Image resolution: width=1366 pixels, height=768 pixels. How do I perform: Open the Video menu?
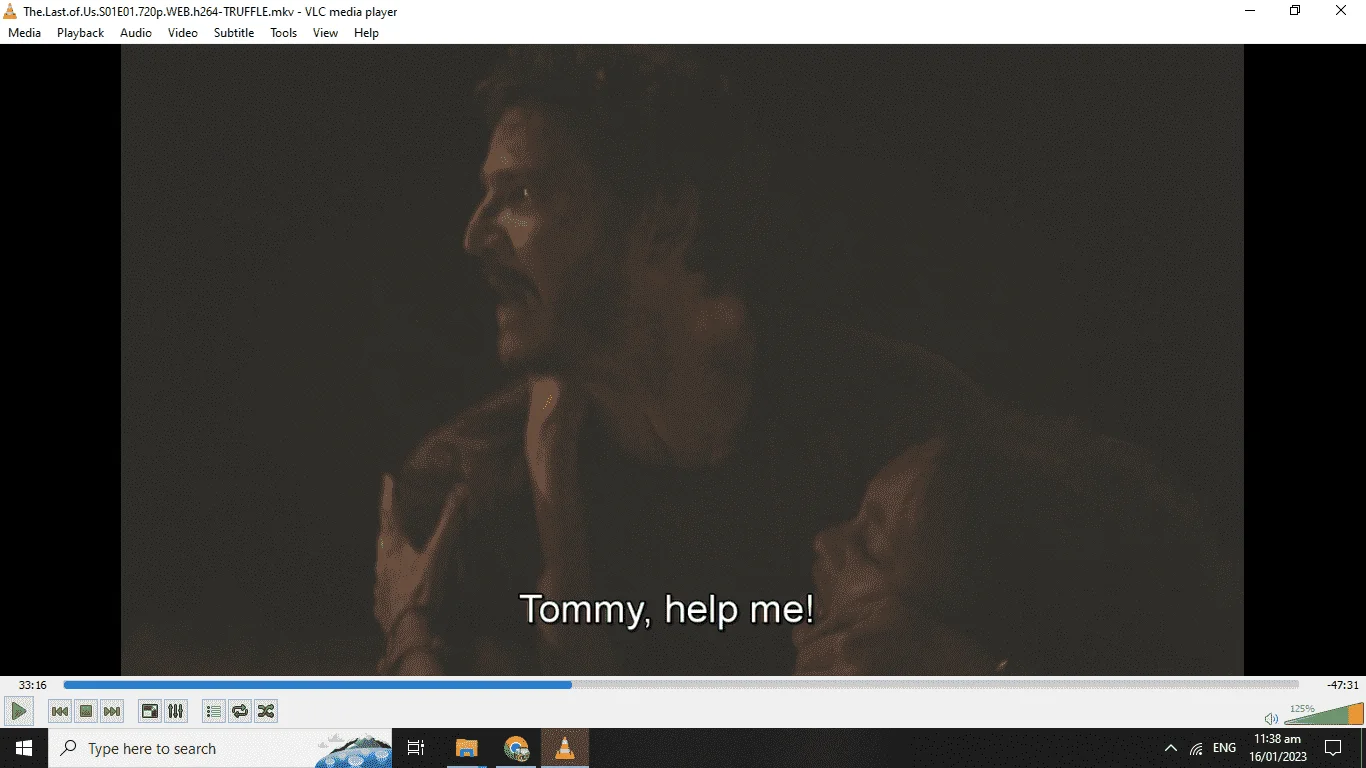(183, 33)
